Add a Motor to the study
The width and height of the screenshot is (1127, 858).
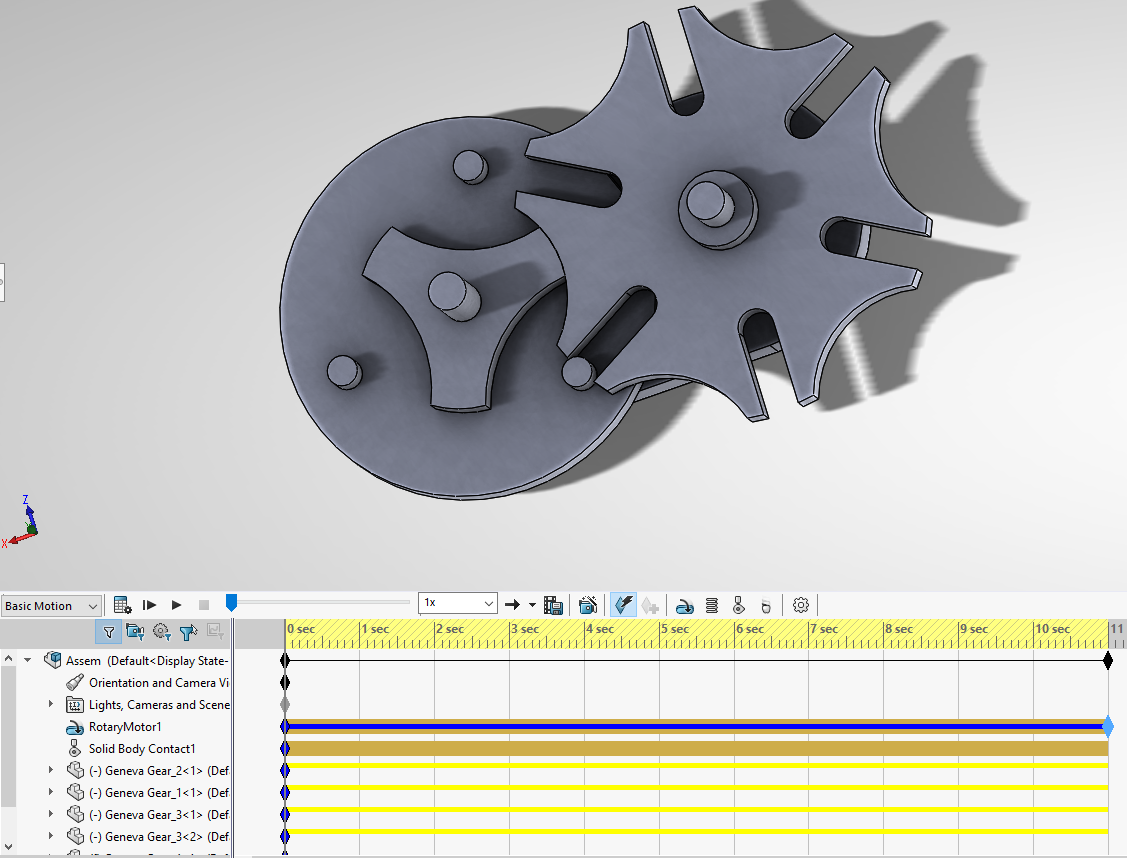coord(685,605)
